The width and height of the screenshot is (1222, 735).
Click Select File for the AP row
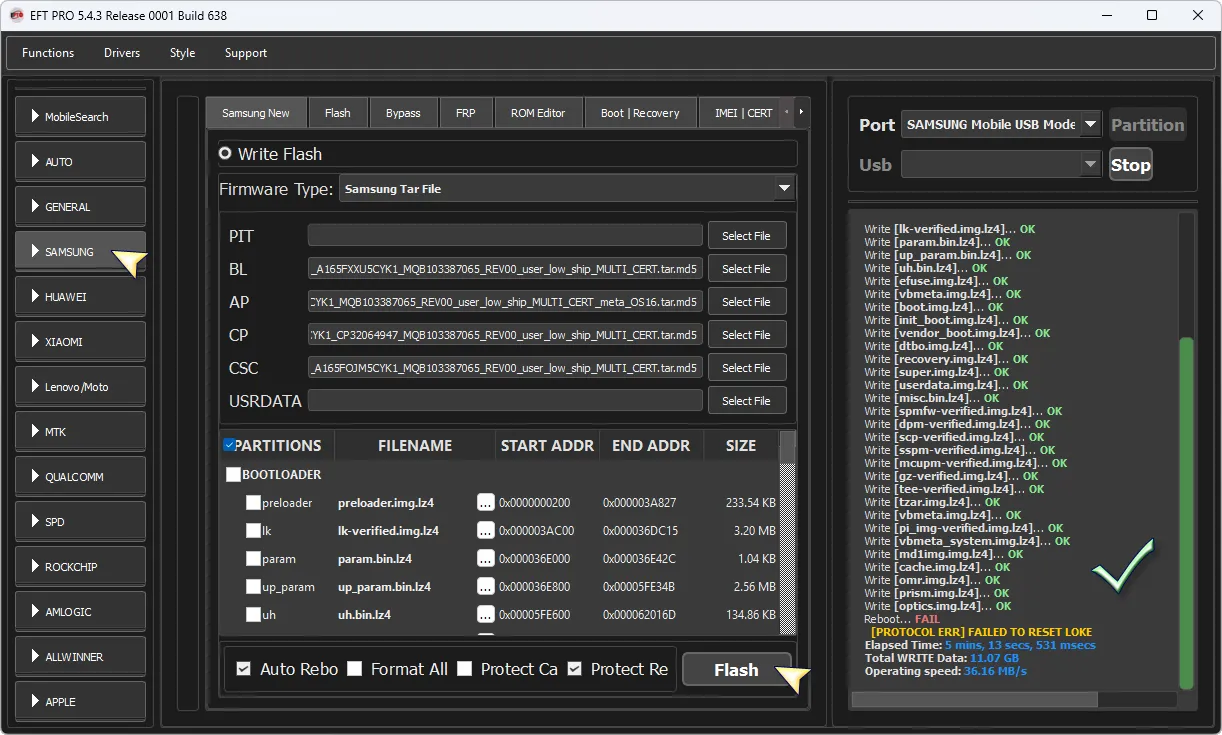(x=746, y=302)
